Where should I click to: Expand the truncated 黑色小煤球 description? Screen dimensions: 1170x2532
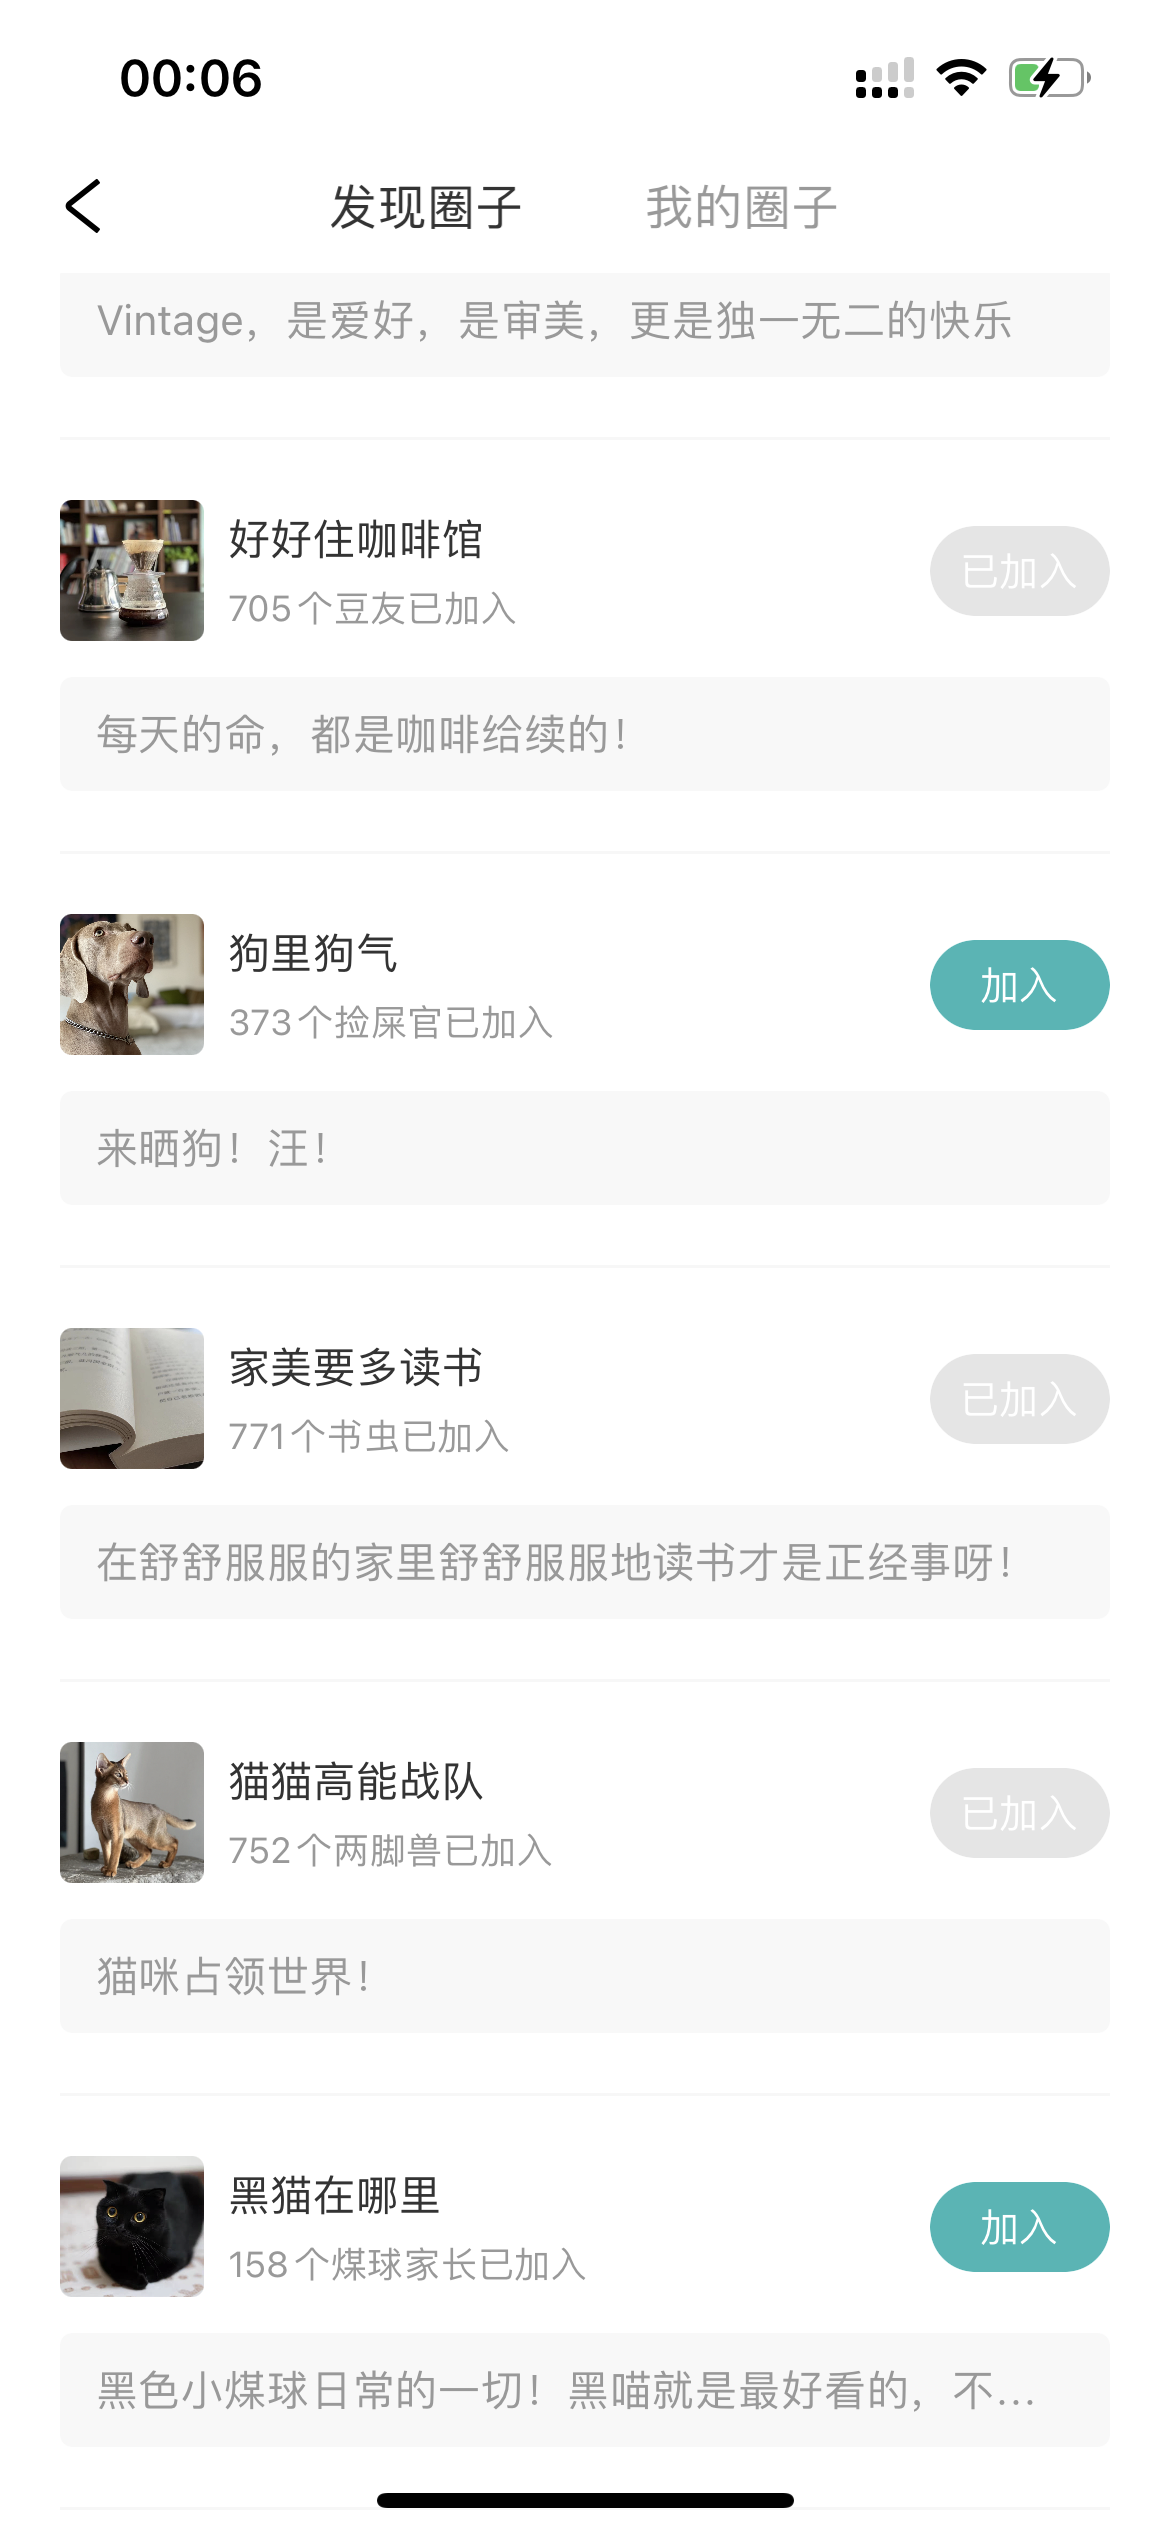click(x=584, y=2390)
